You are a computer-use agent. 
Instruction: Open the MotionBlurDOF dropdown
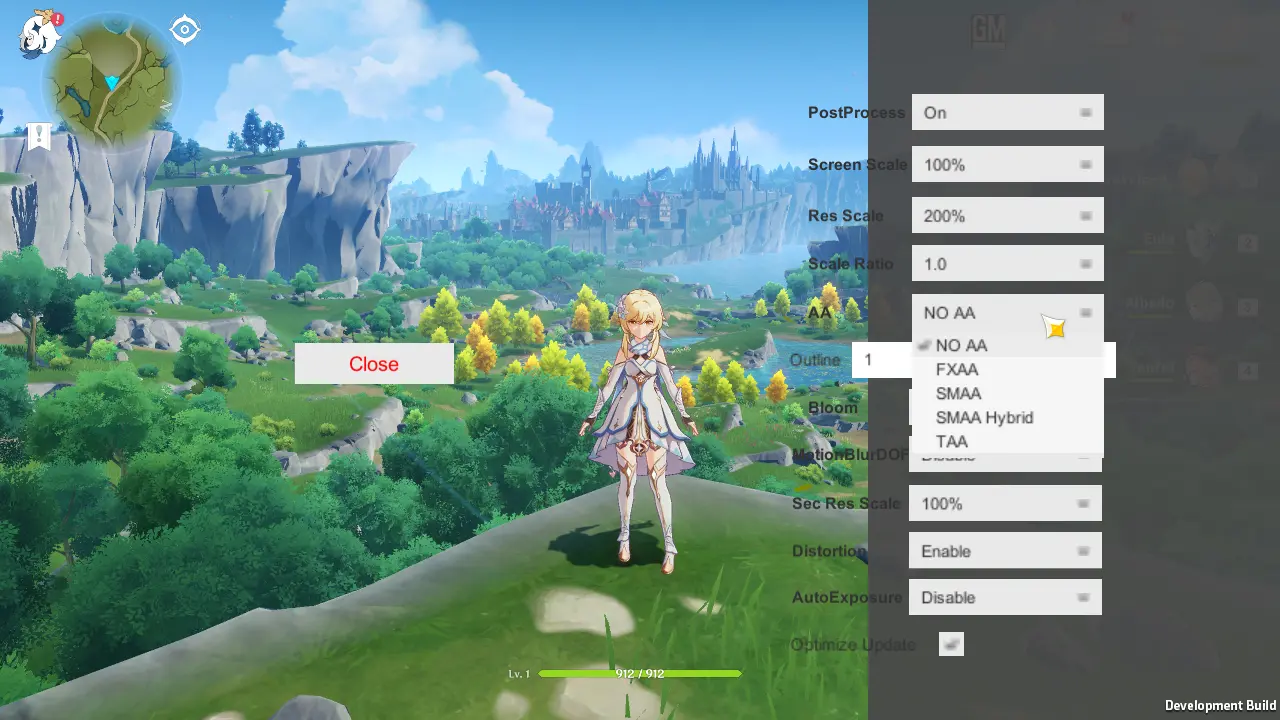pyautogui.click(x=1005, y=462)
